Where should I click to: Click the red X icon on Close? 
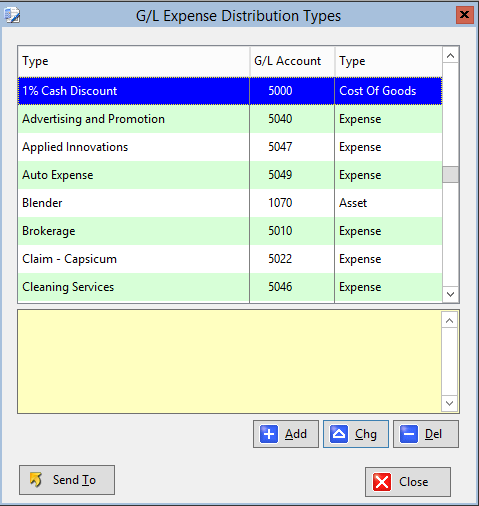tap(382, 482)
